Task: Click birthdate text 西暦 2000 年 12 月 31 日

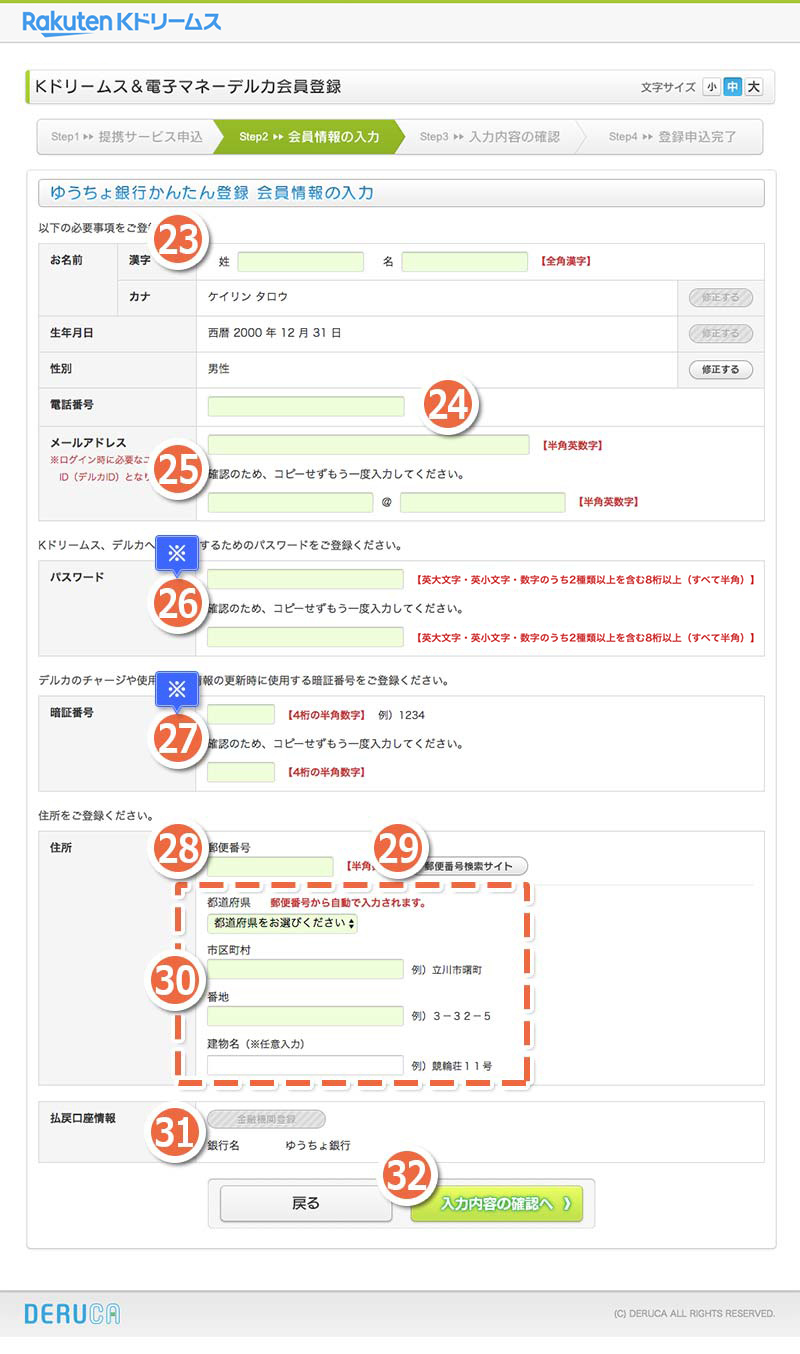Action: (x=275, y=333)
